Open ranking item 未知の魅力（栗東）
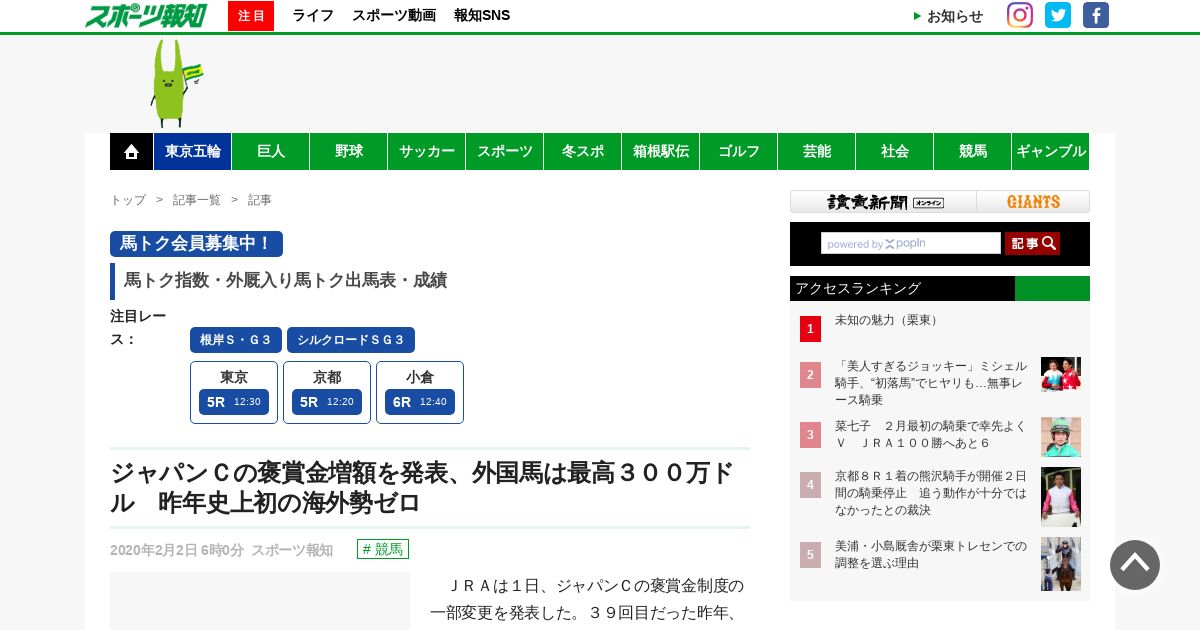 (888, 320)
